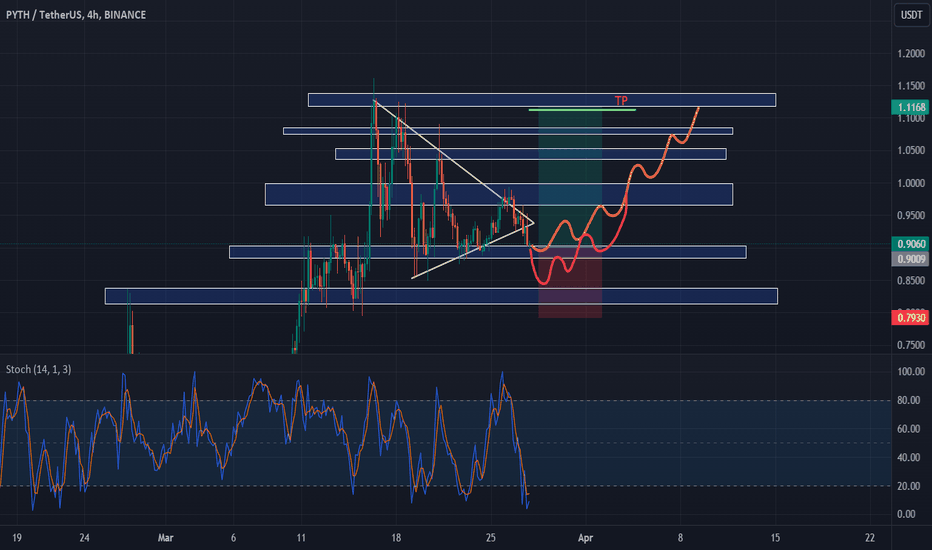Screen dimensions: 932x550
Task: Click the 0.9500 price axis value
Action: point(911,215)
